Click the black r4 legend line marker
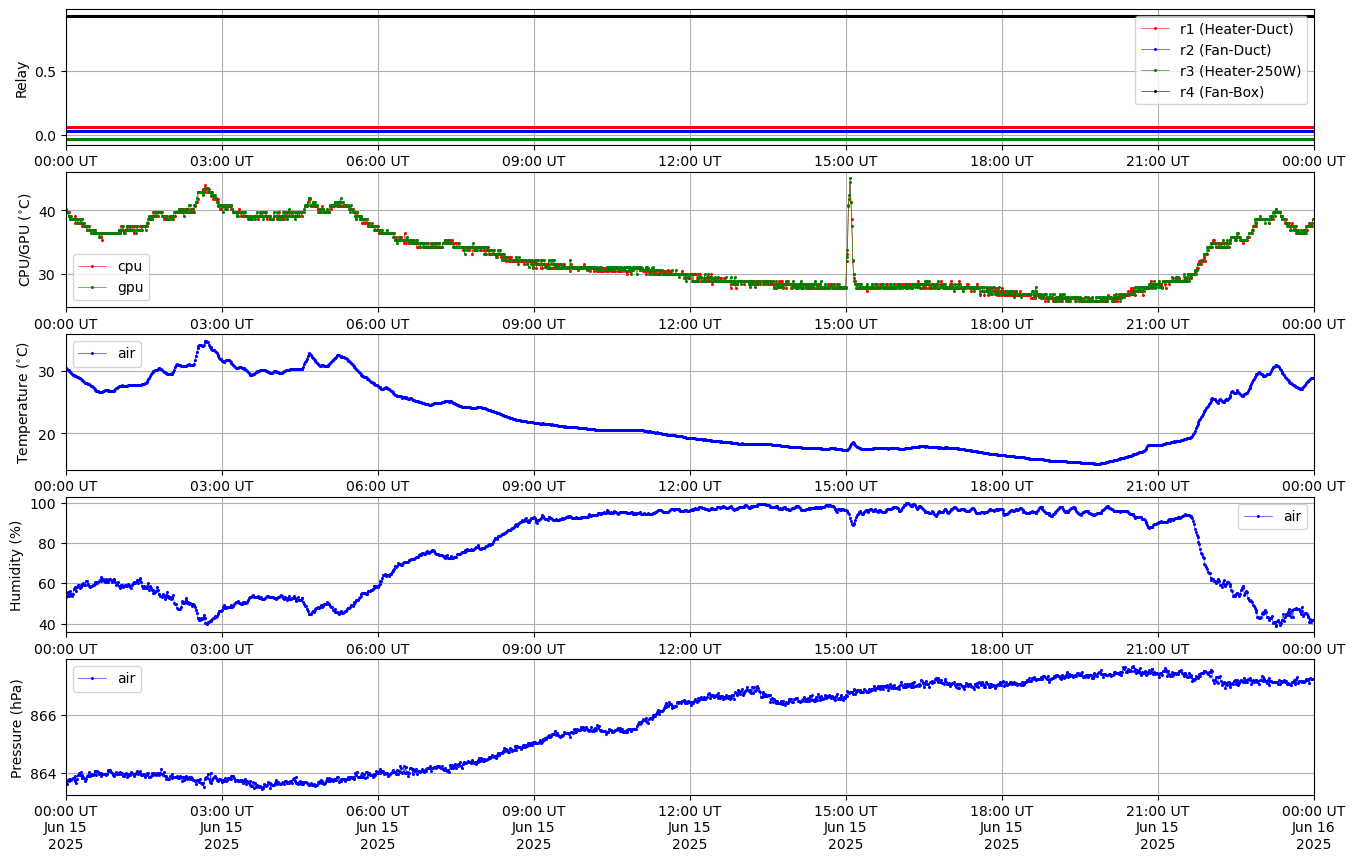This screenshot has height=861, width=1355. click(x=1155, y=92)
